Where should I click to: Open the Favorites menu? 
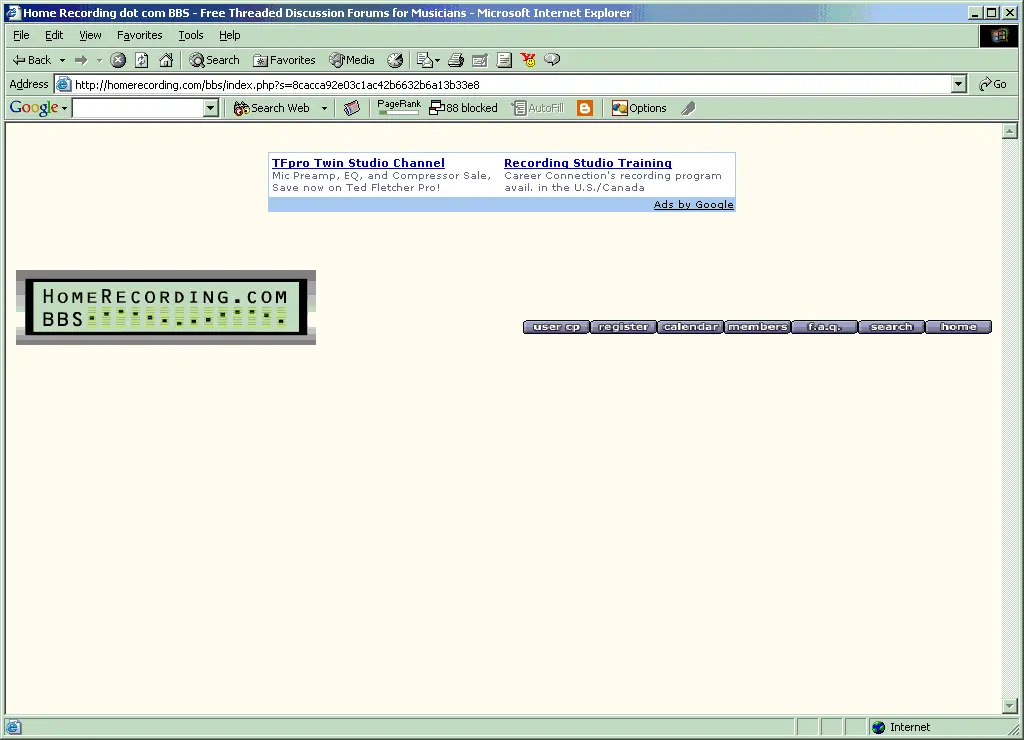coord(140,35)
